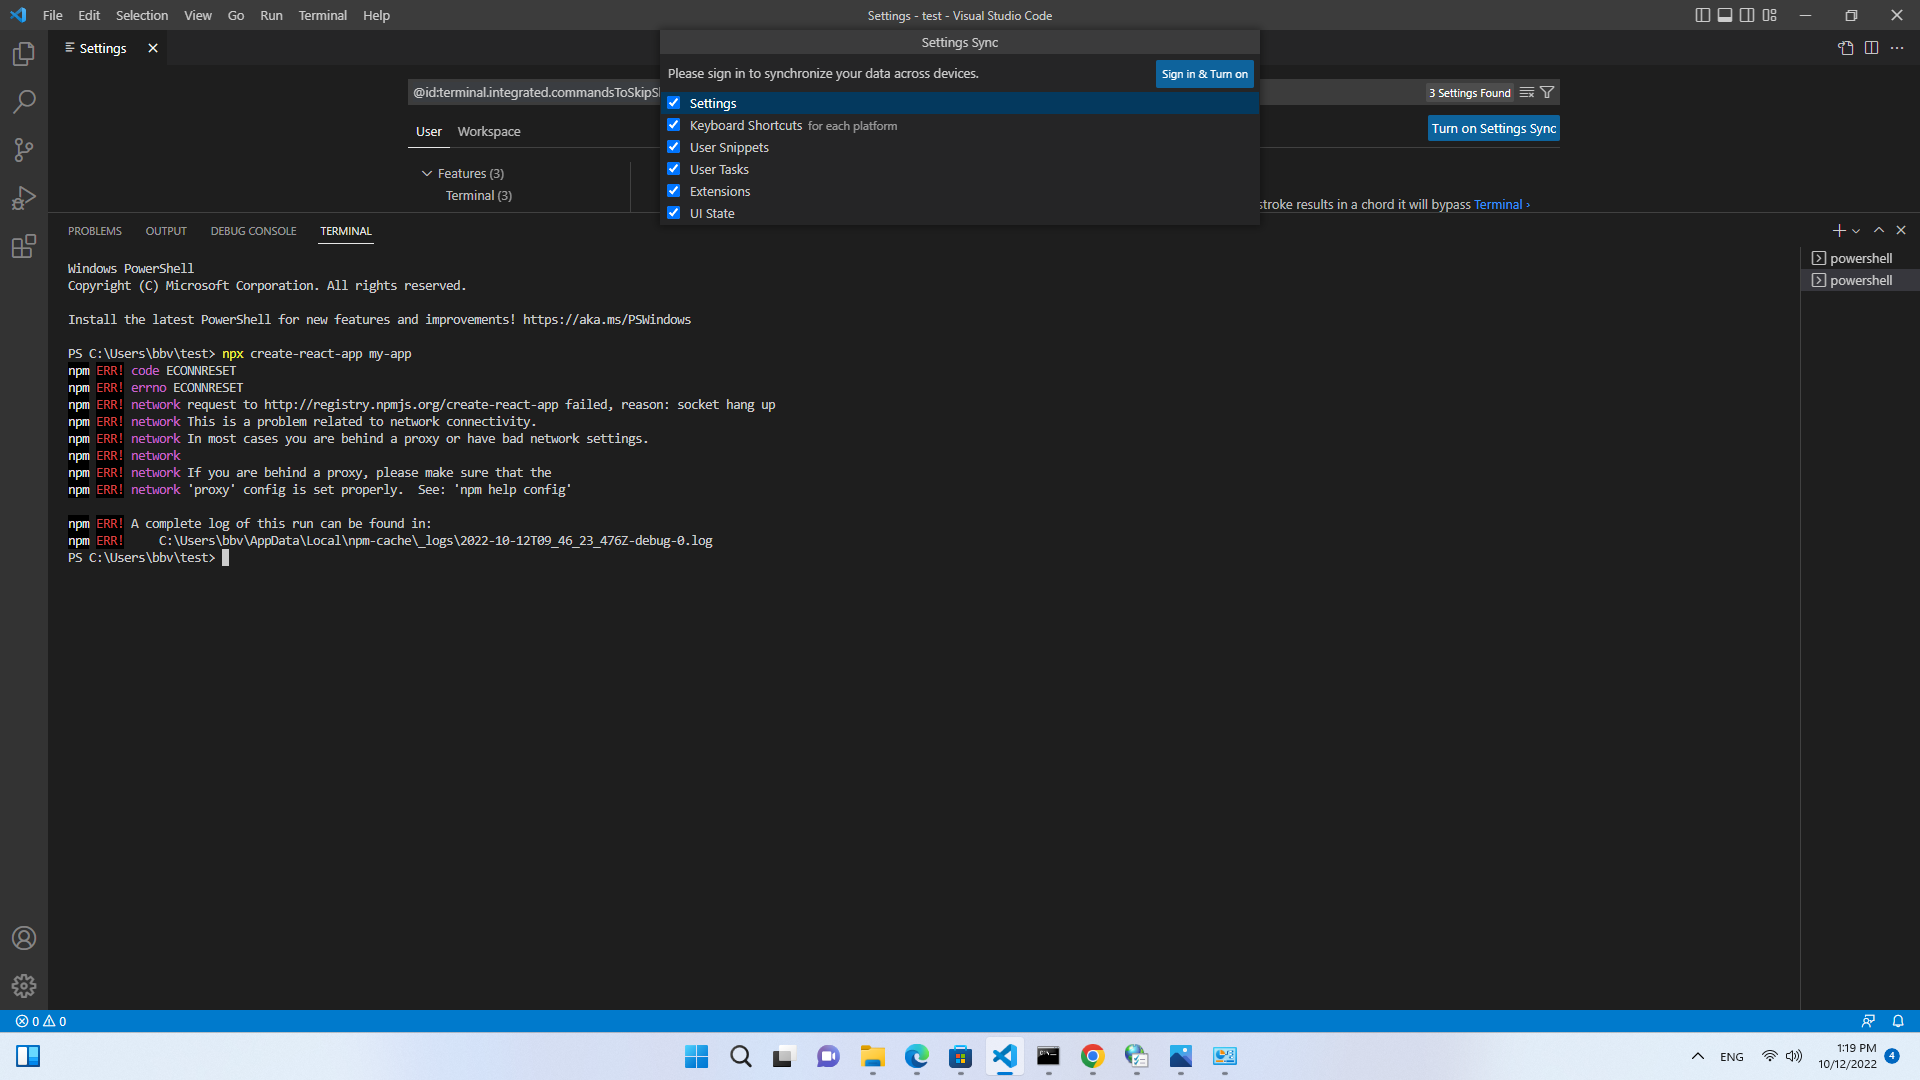Clear settings search input icon
Viewport: 1920px width, 1080px height.
pos(1526,92)
